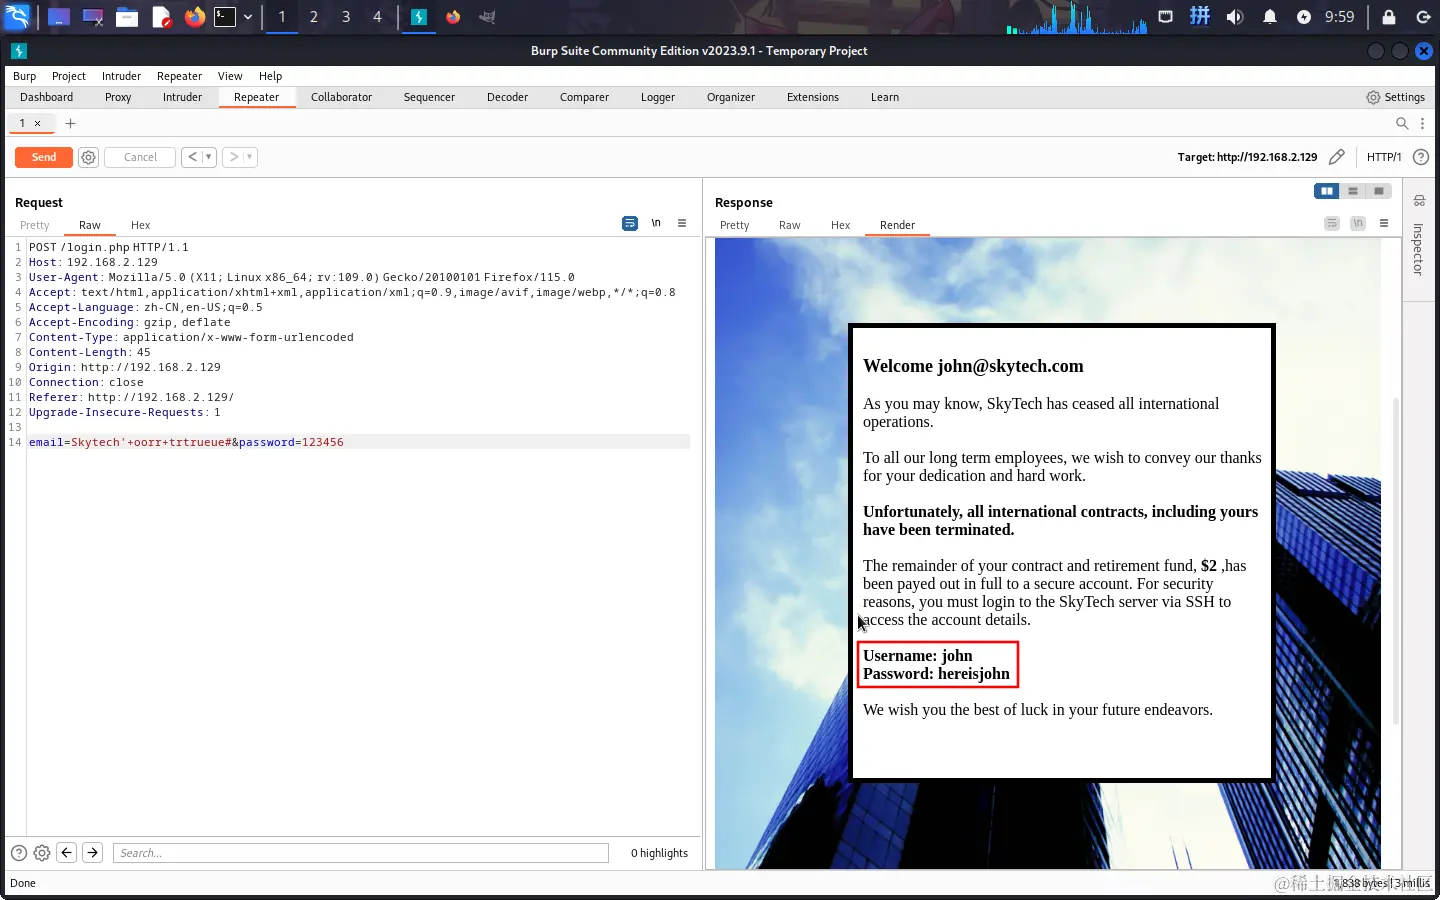Open the Repeater tabs options kebab menu
Screen dimensions: 1440x900
tap(1423, 124)
